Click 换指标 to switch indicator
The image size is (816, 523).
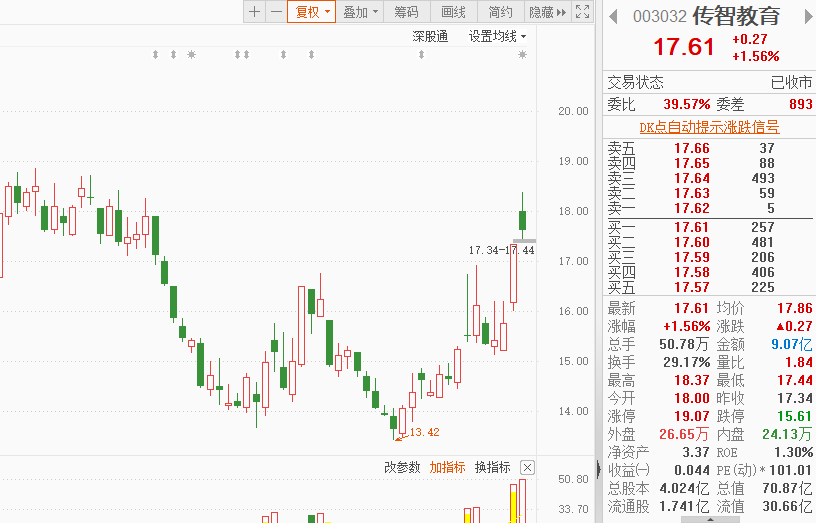[x=493, y=467]
